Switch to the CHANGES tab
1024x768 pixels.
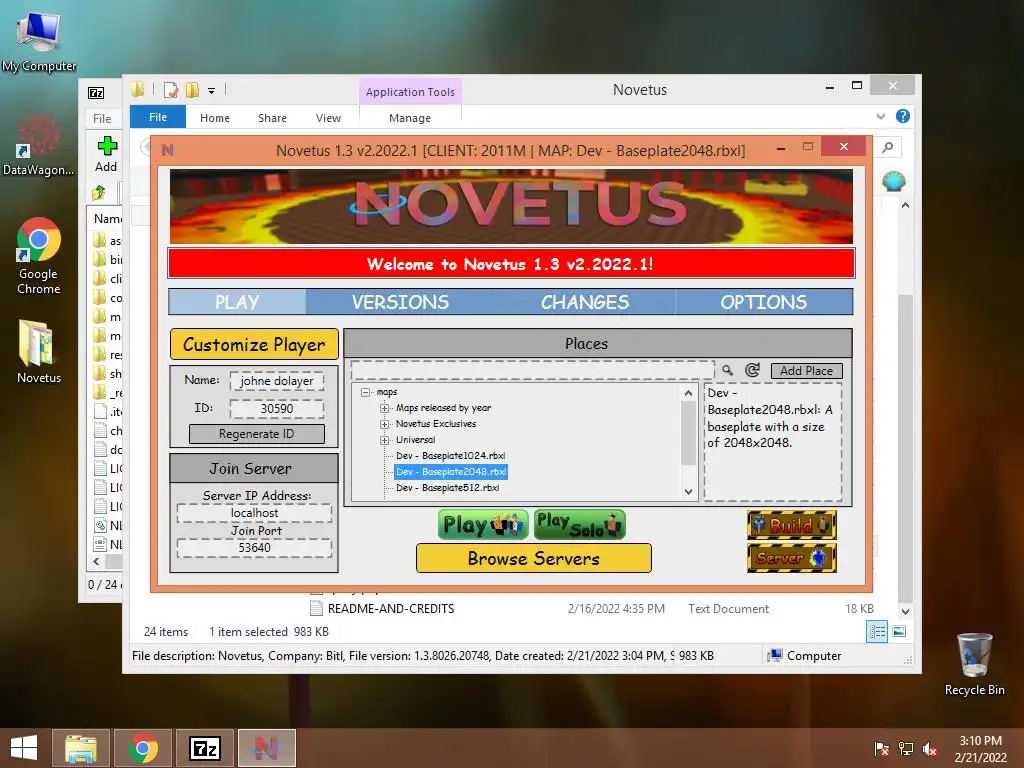(x=584, y=302)
